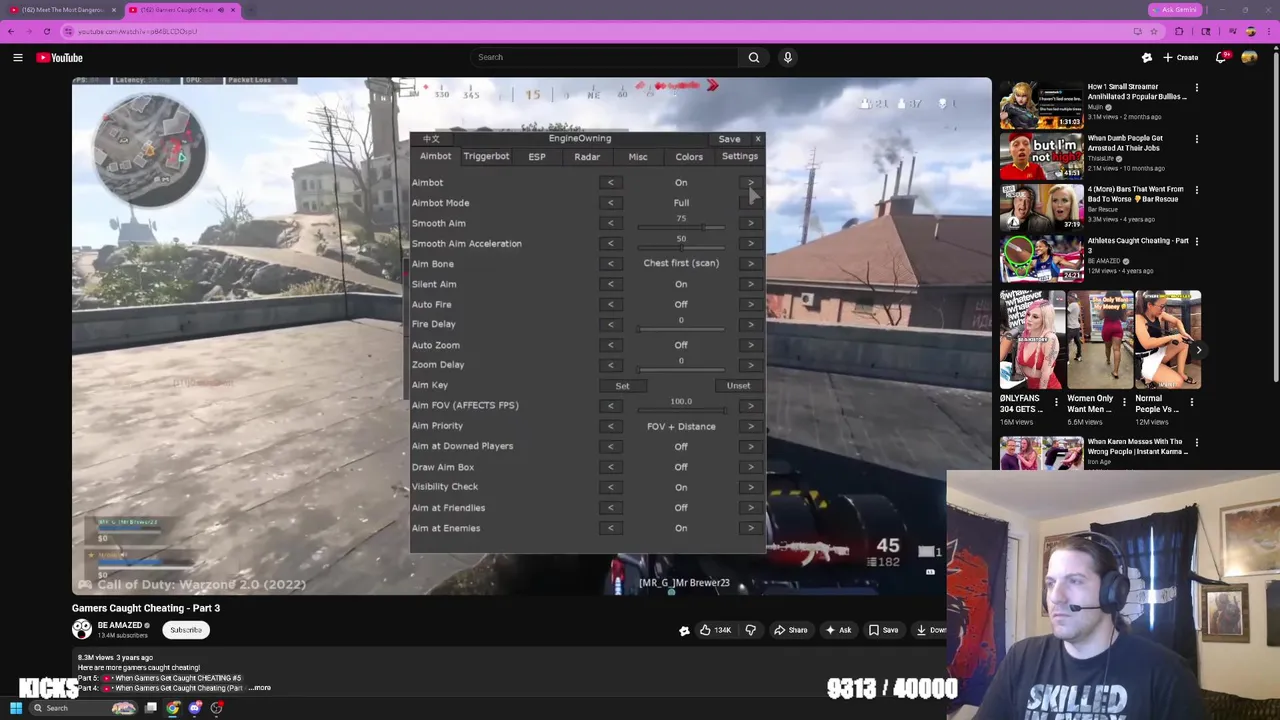Open the Ask button under the video

tap(839, 630)
